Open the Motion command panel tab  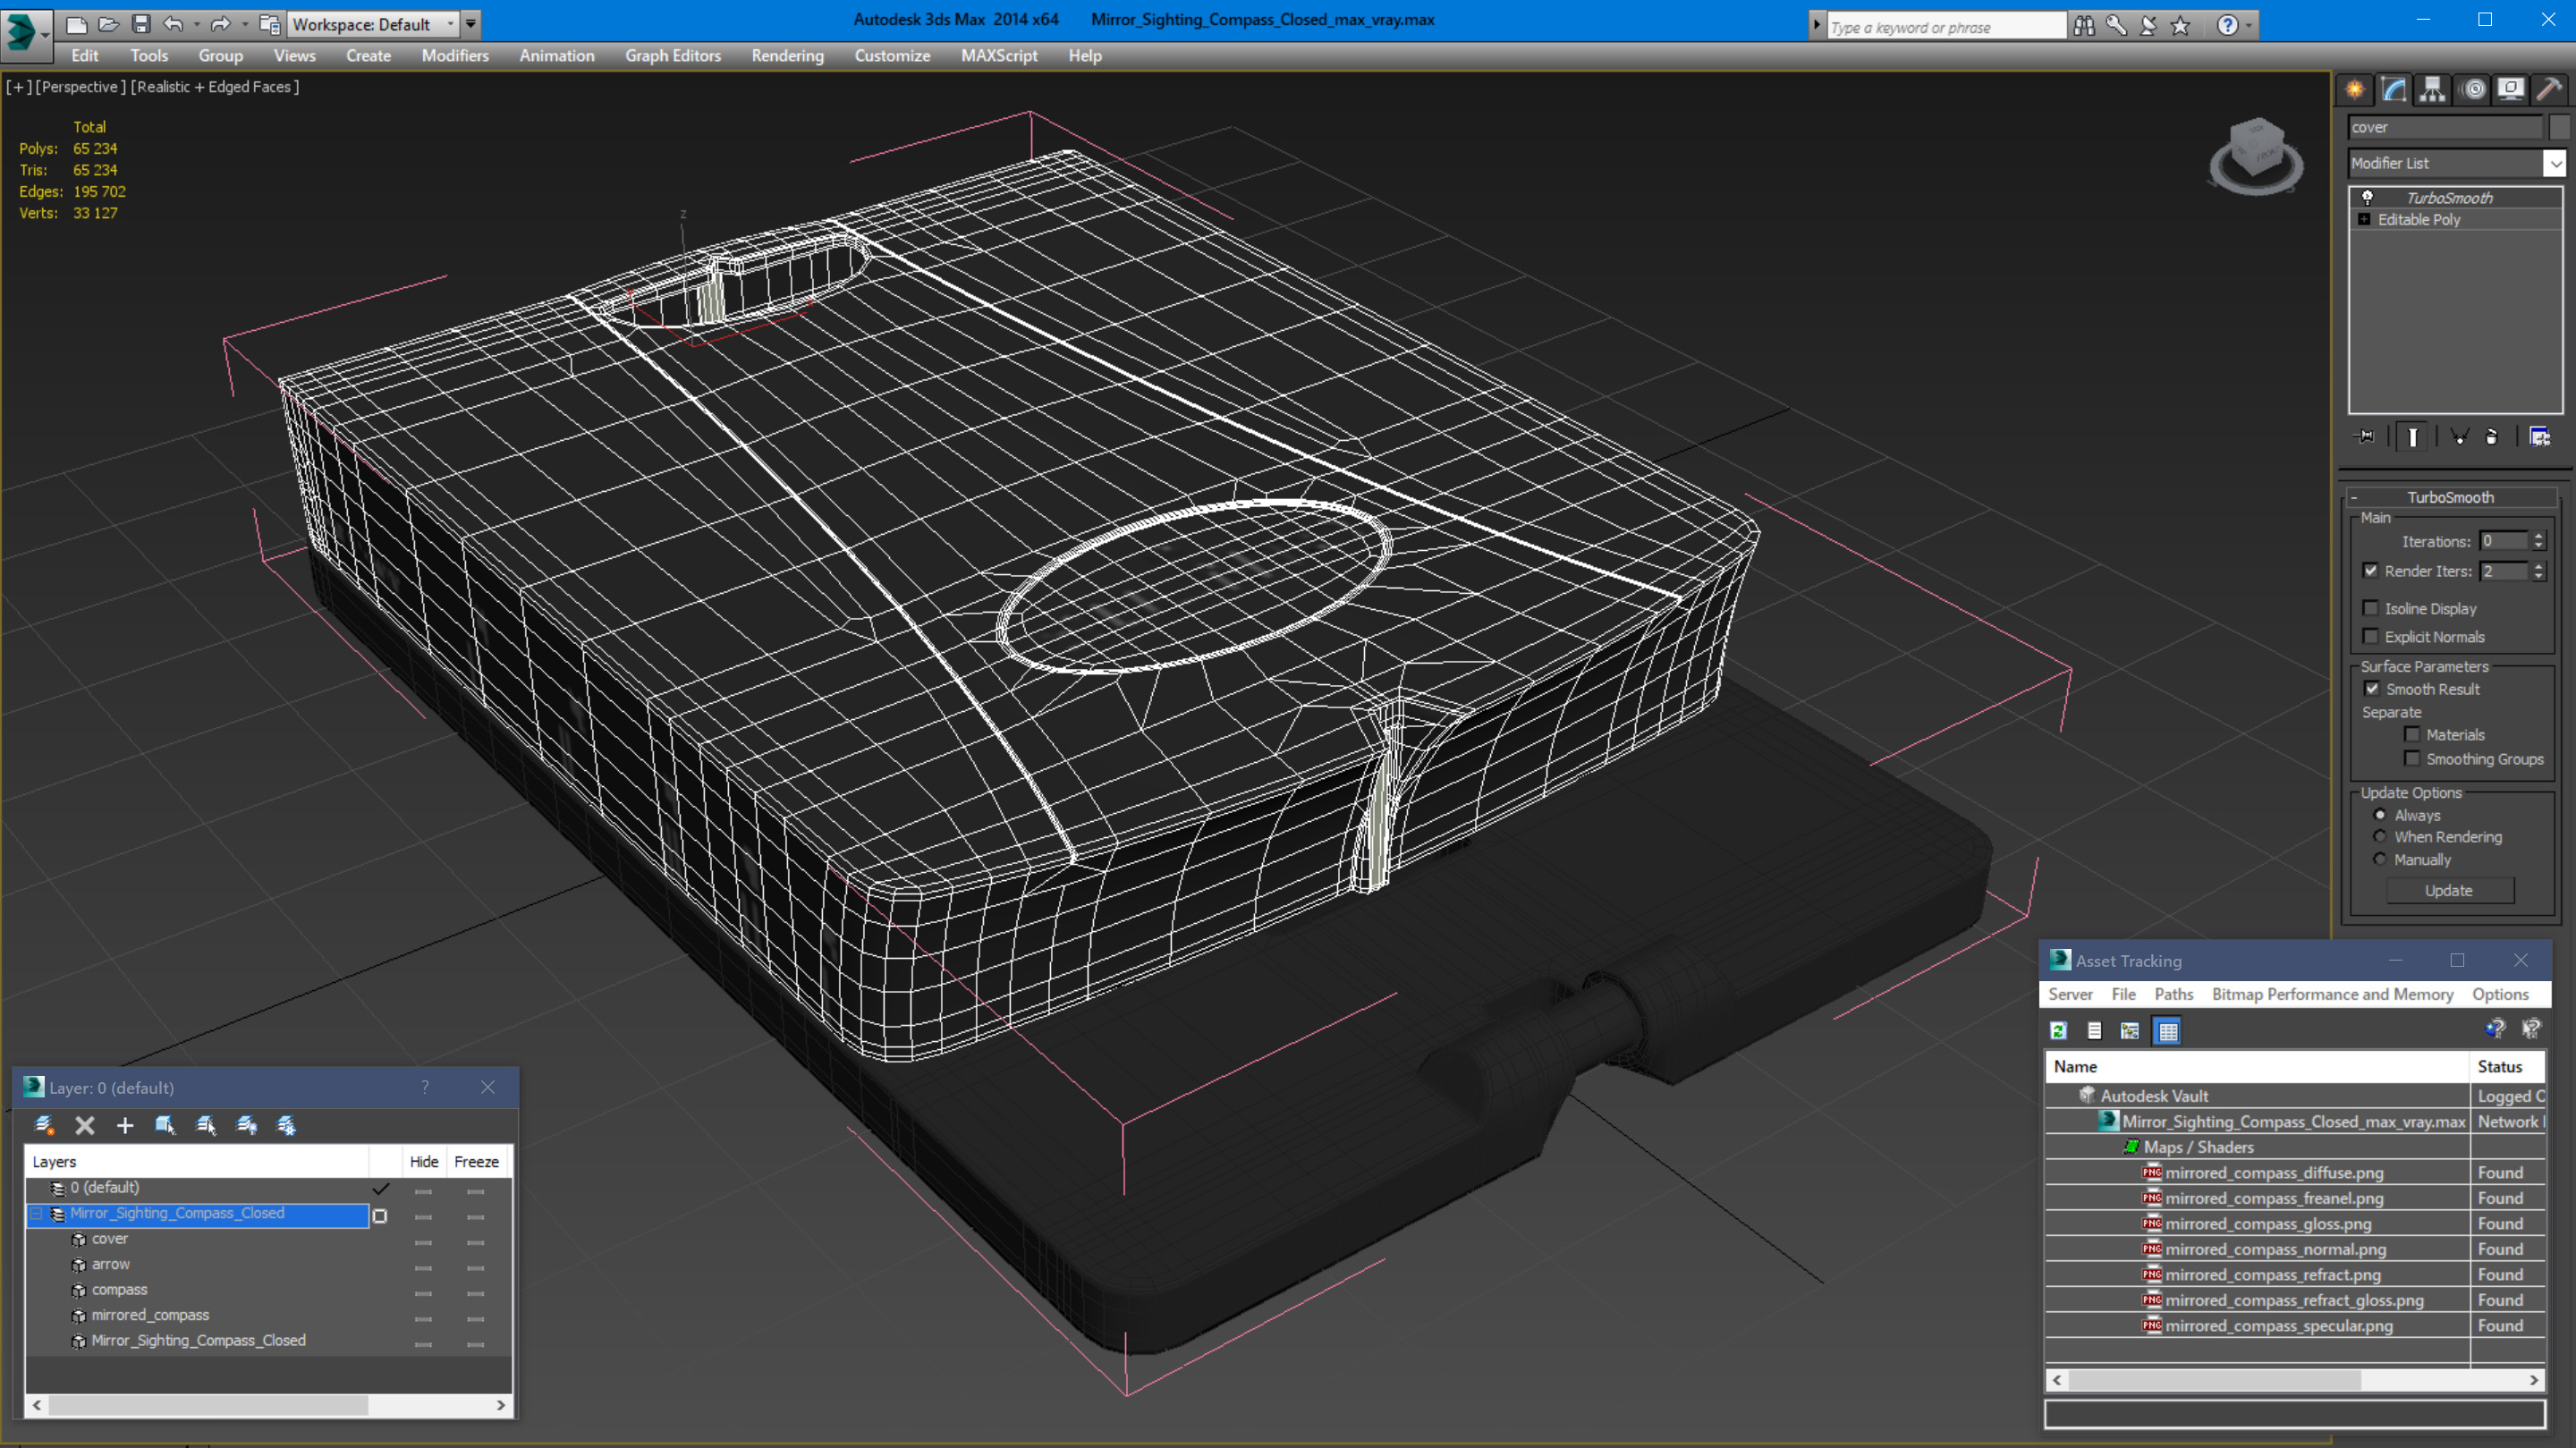click(x=2473, y=90)
